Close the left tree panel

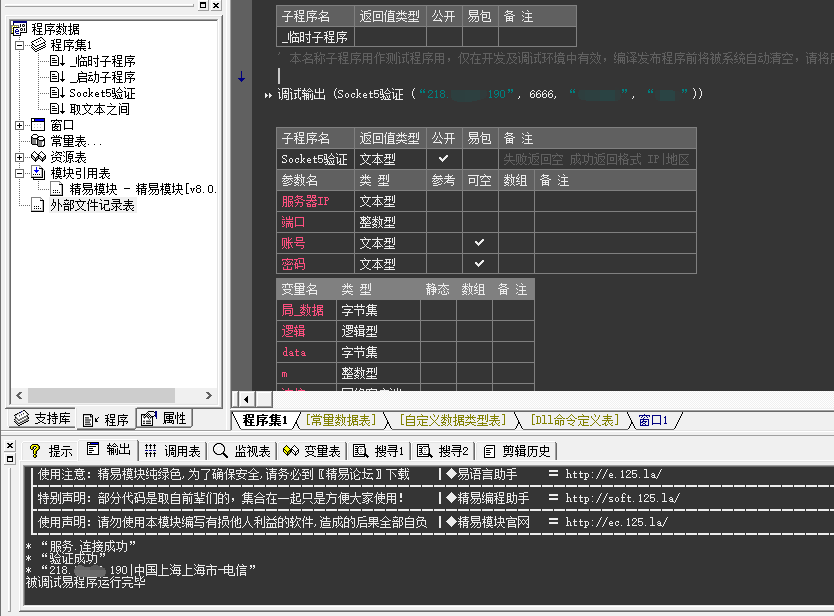coord(216,5)
